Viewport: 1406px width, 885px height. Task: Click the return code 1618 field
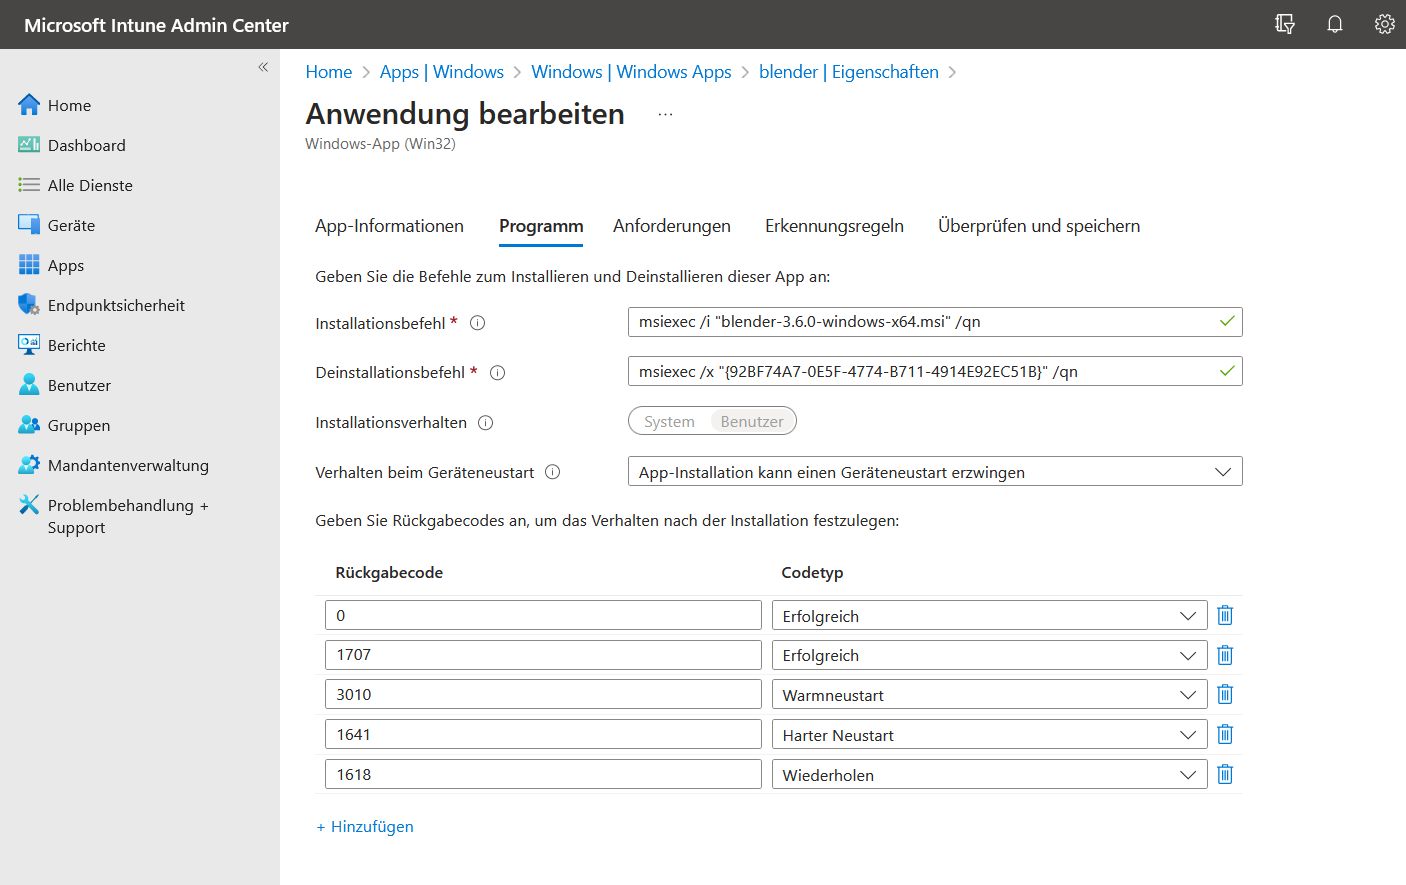[543, 775]
